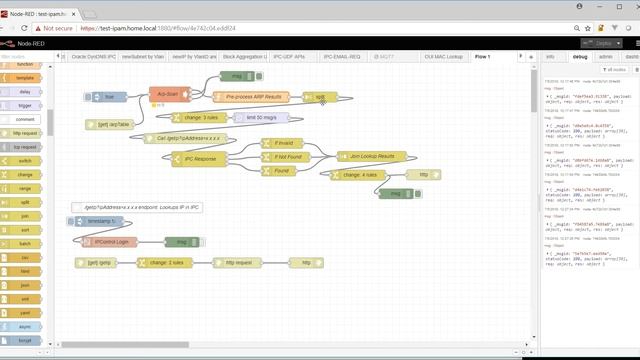The height and width of the screenshot is (360, 640).
Task: Click palette scrollbar up arrow
Action: [50, 67]
